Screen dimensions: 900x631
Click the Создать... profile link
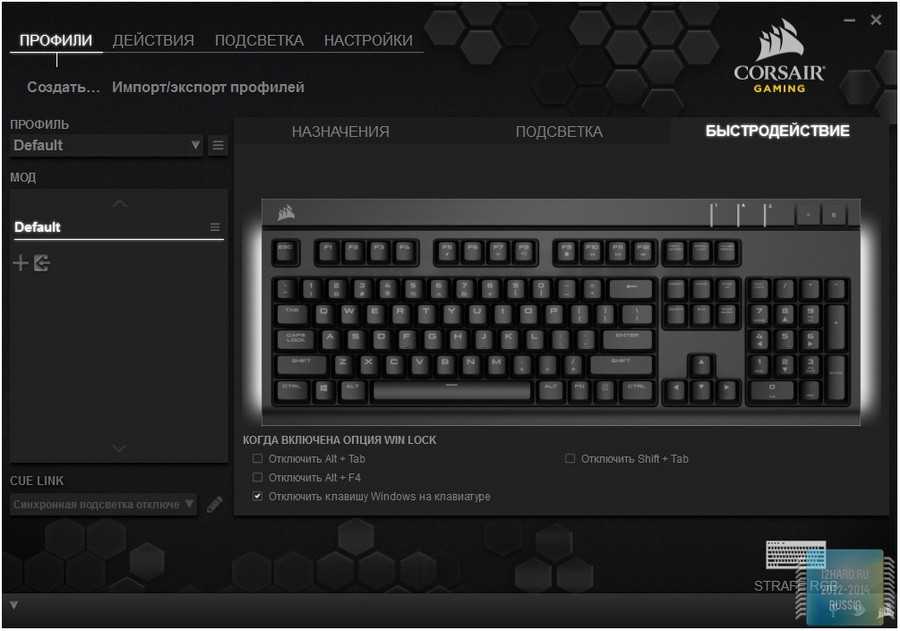point(63,87)
